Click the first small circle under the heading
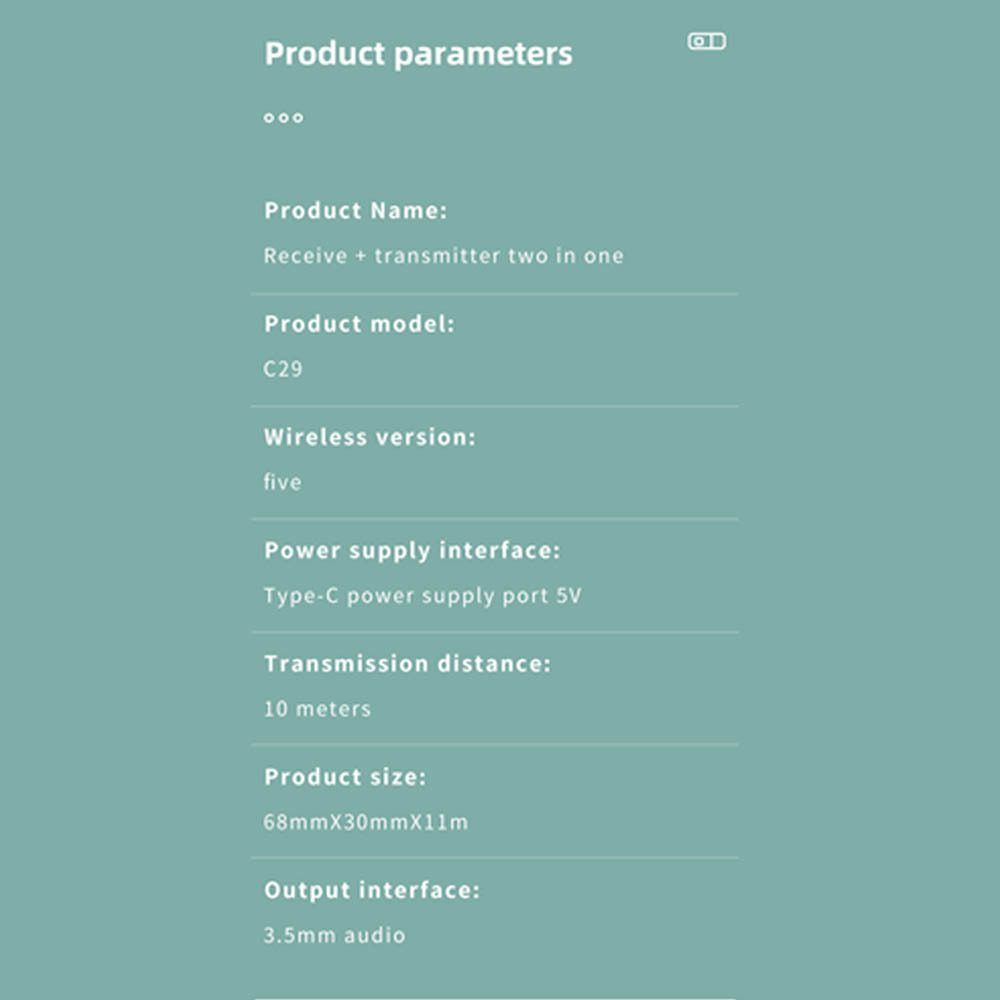The image size is (1000, 1000). tap(268, 118)
